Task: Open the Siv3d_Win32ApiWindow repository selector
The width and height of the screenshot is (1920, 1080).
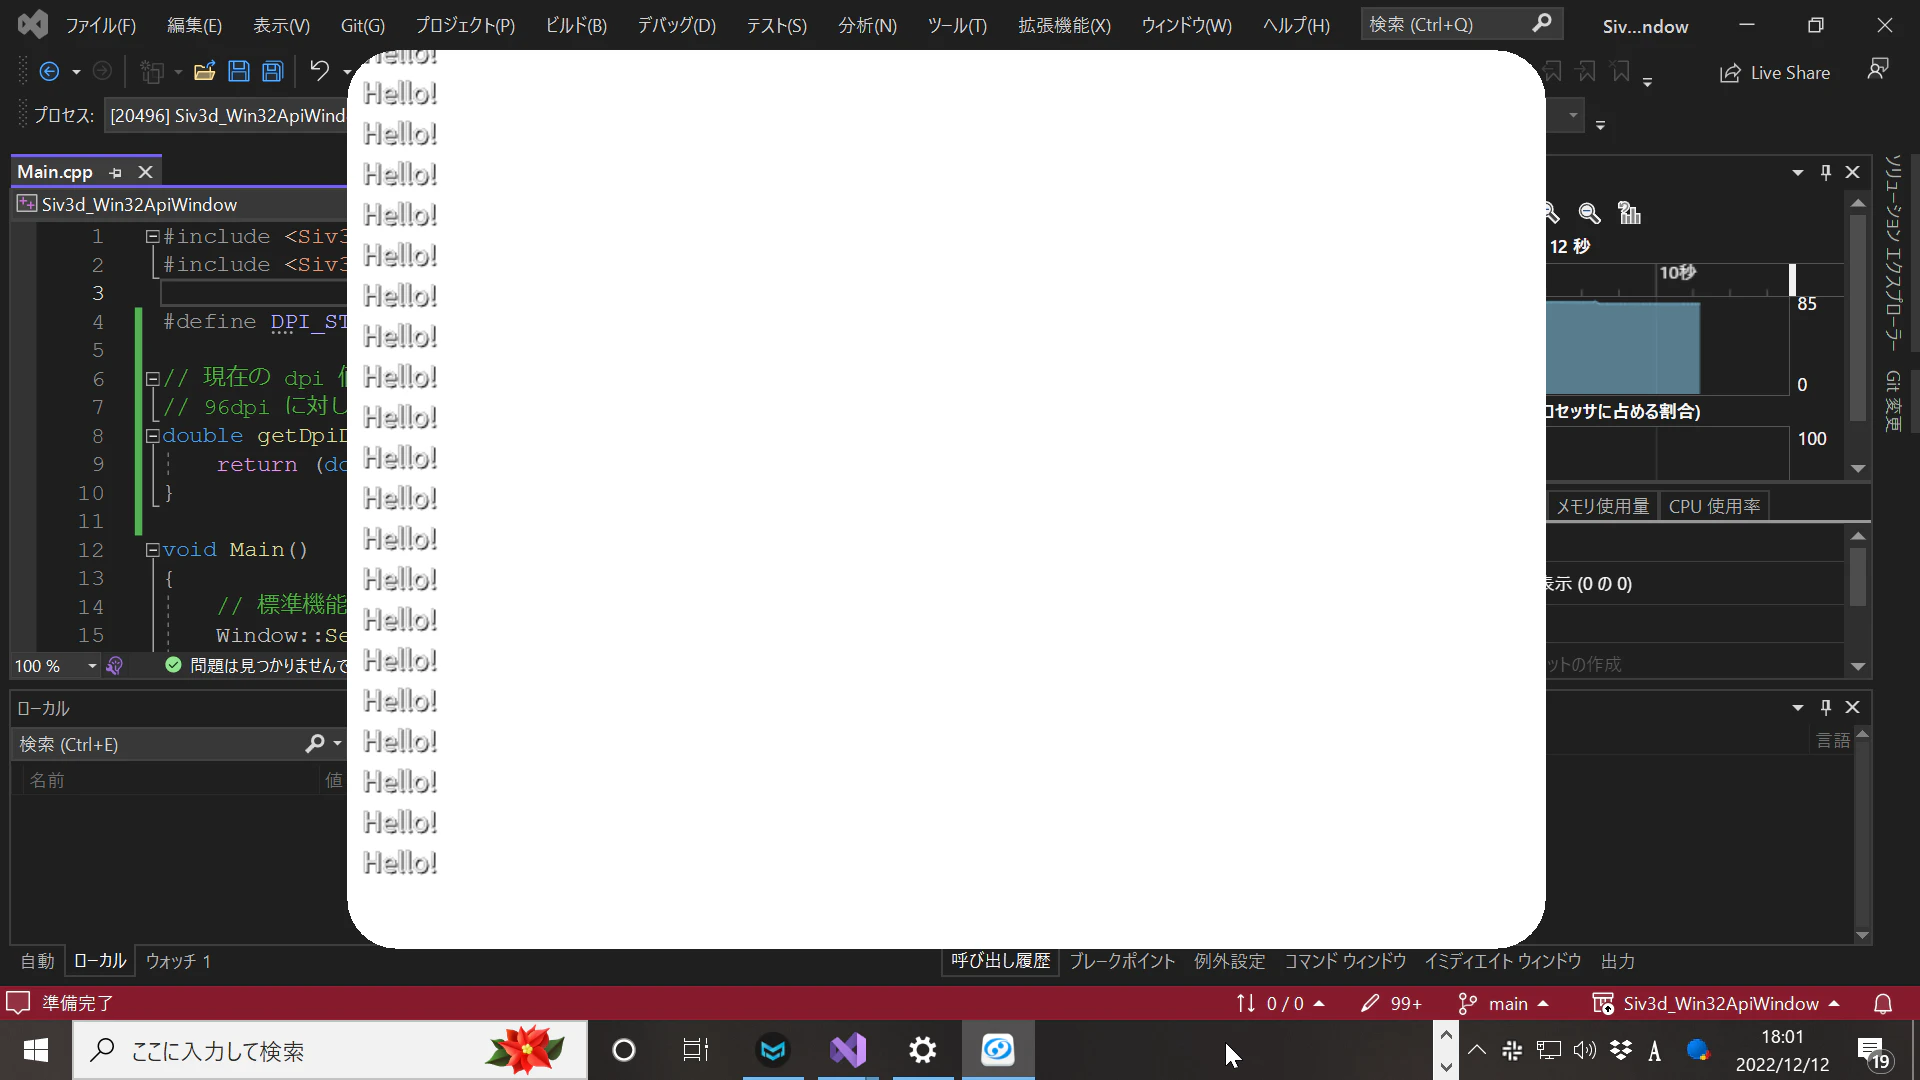Action: [1716, 1003]
